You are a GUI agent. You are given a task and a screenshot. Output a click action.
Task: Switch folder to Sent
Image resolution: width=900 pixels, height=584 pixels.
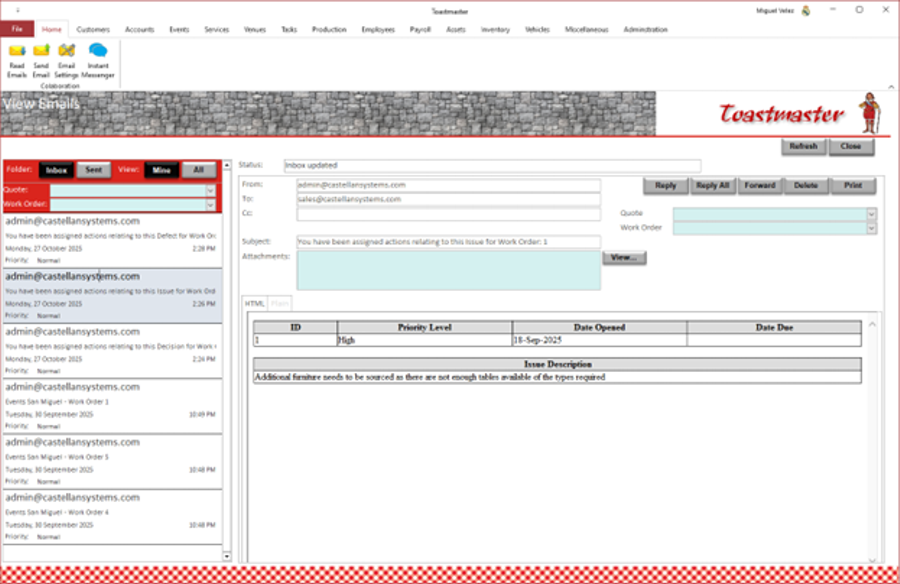(94, 170)
